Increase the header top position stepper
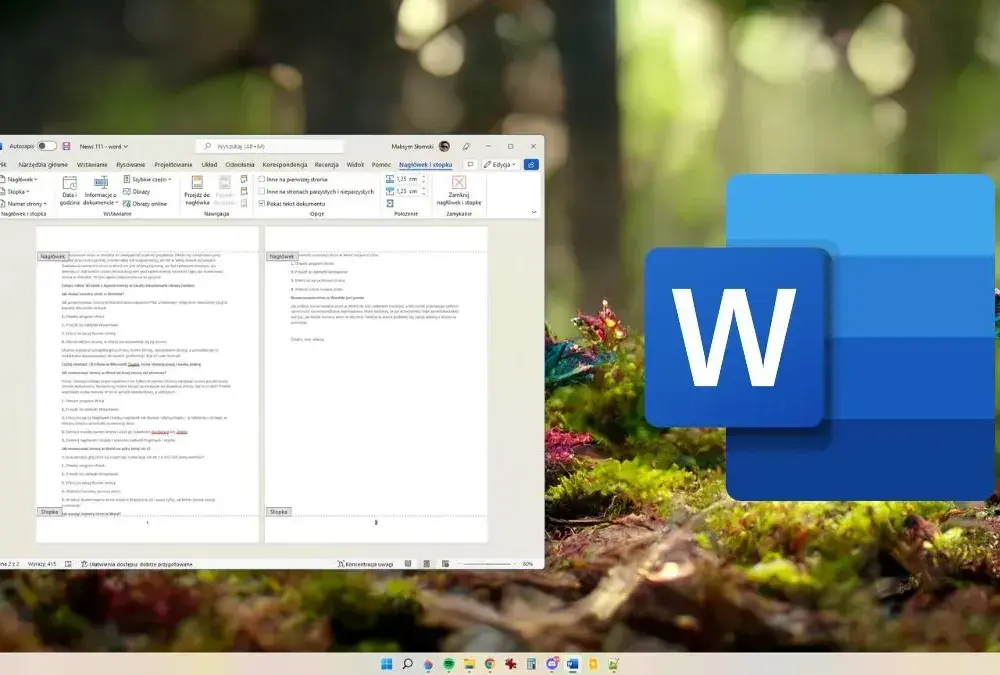This screenshot has width=1000, height=675. click(x=423, y=177)
